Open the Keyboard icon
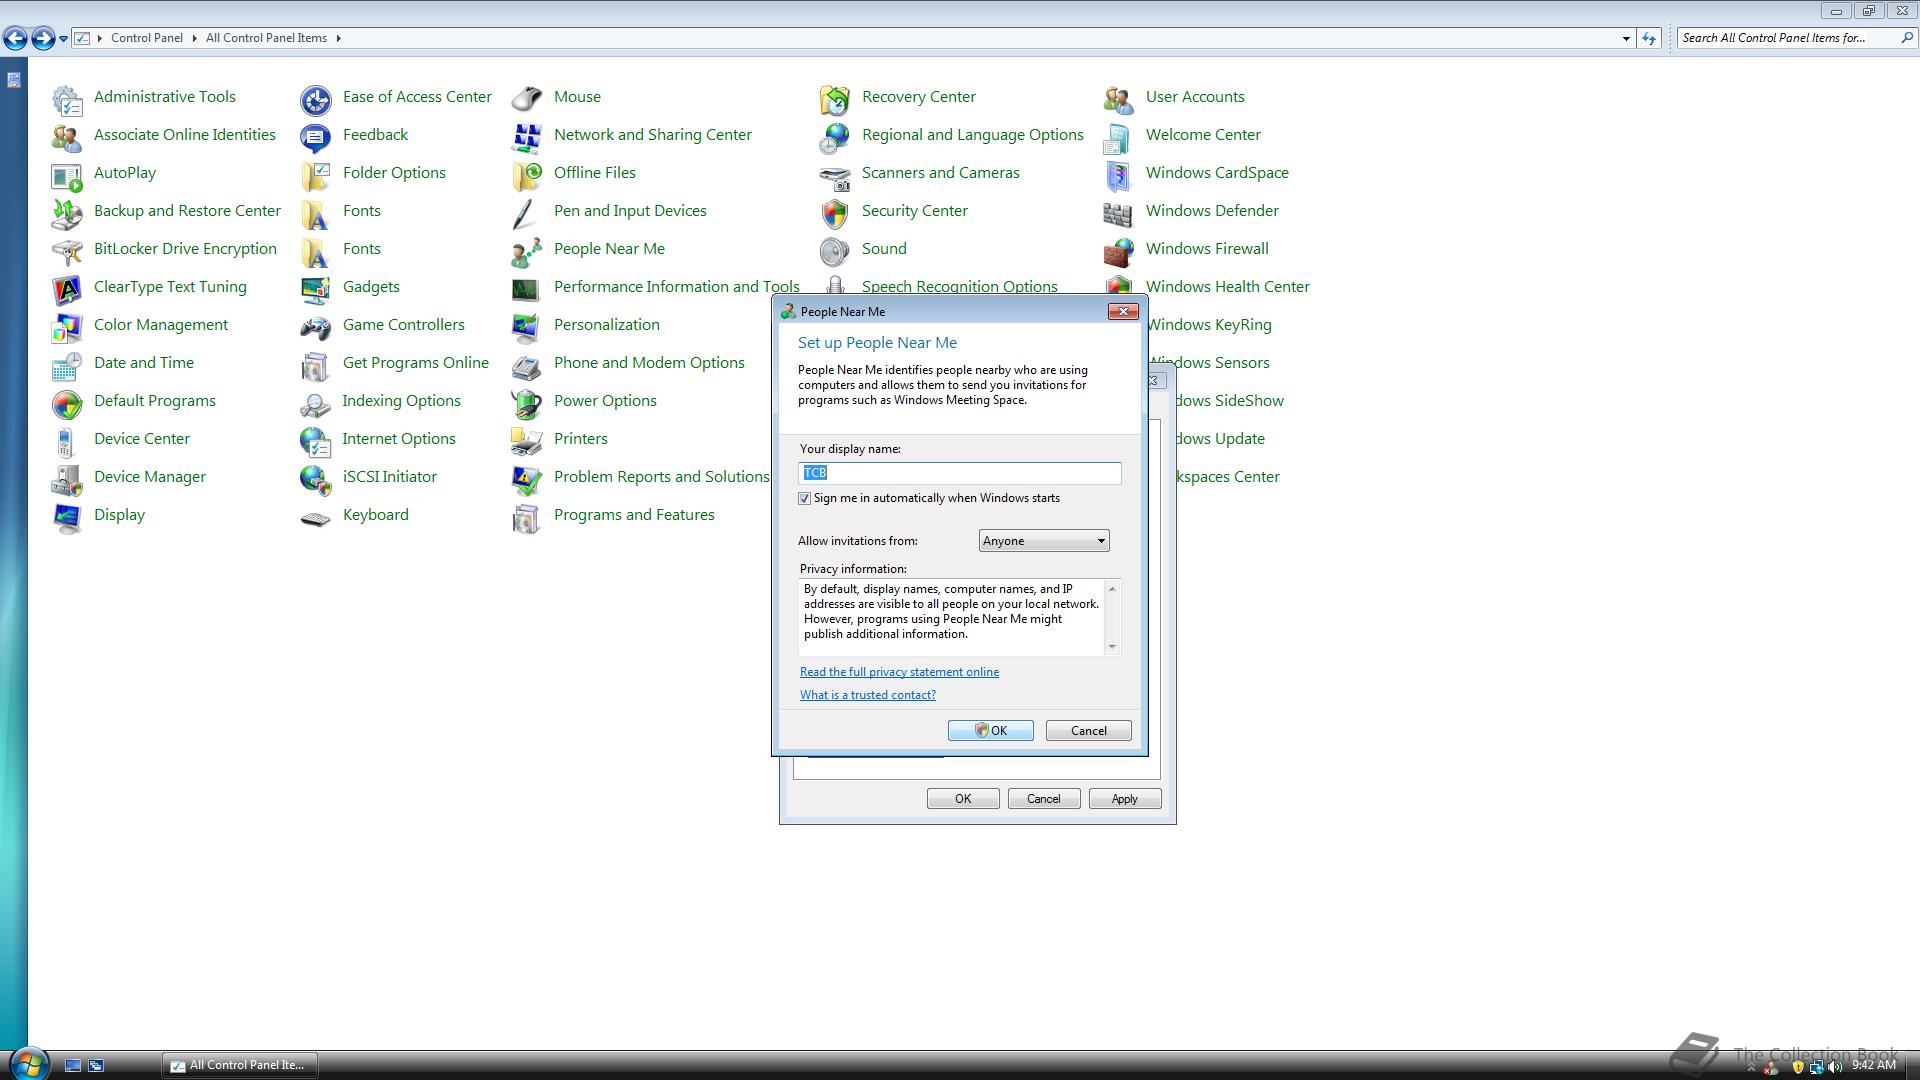 pos(316,517)
